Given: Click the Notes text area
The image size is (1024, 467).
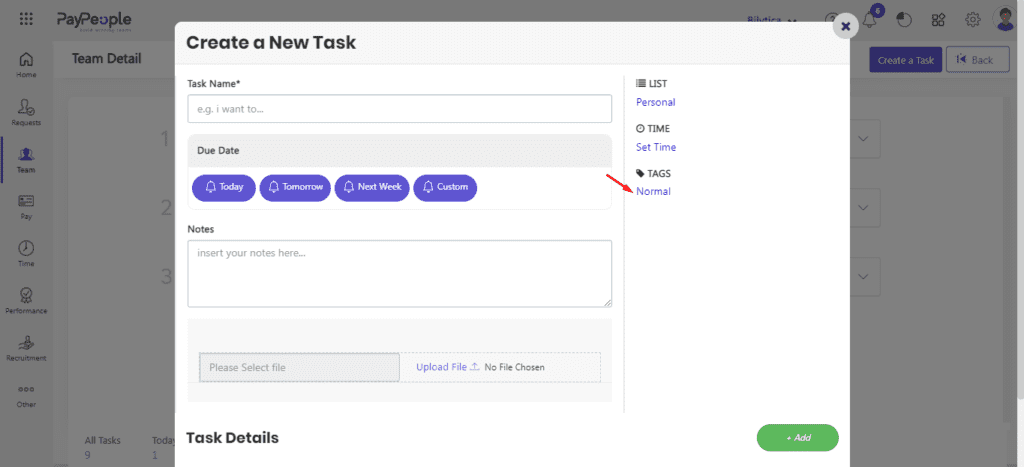Looking at the screenshot, I should tap(400, 273).
